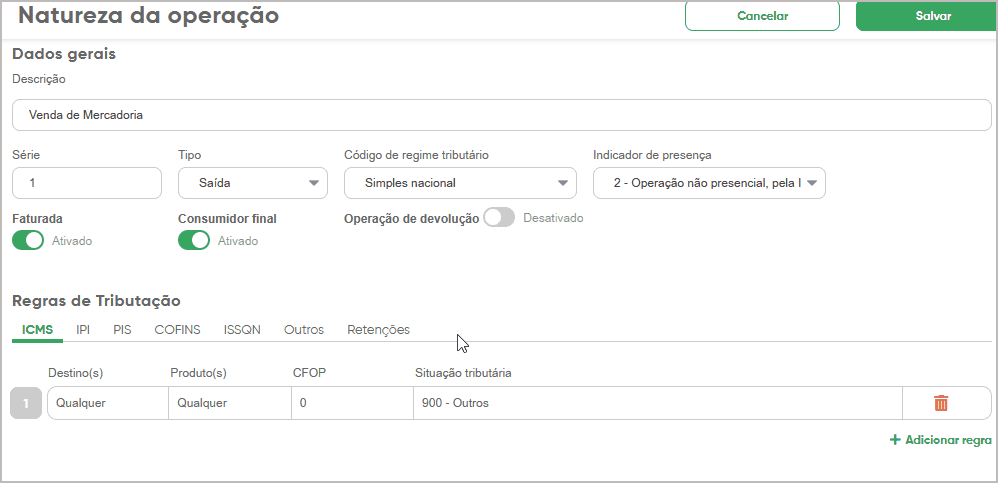The height and width of the screenshot is (483, 998).
Task: Disable the Consumidor final switch
Action: (x=194, y=241)
